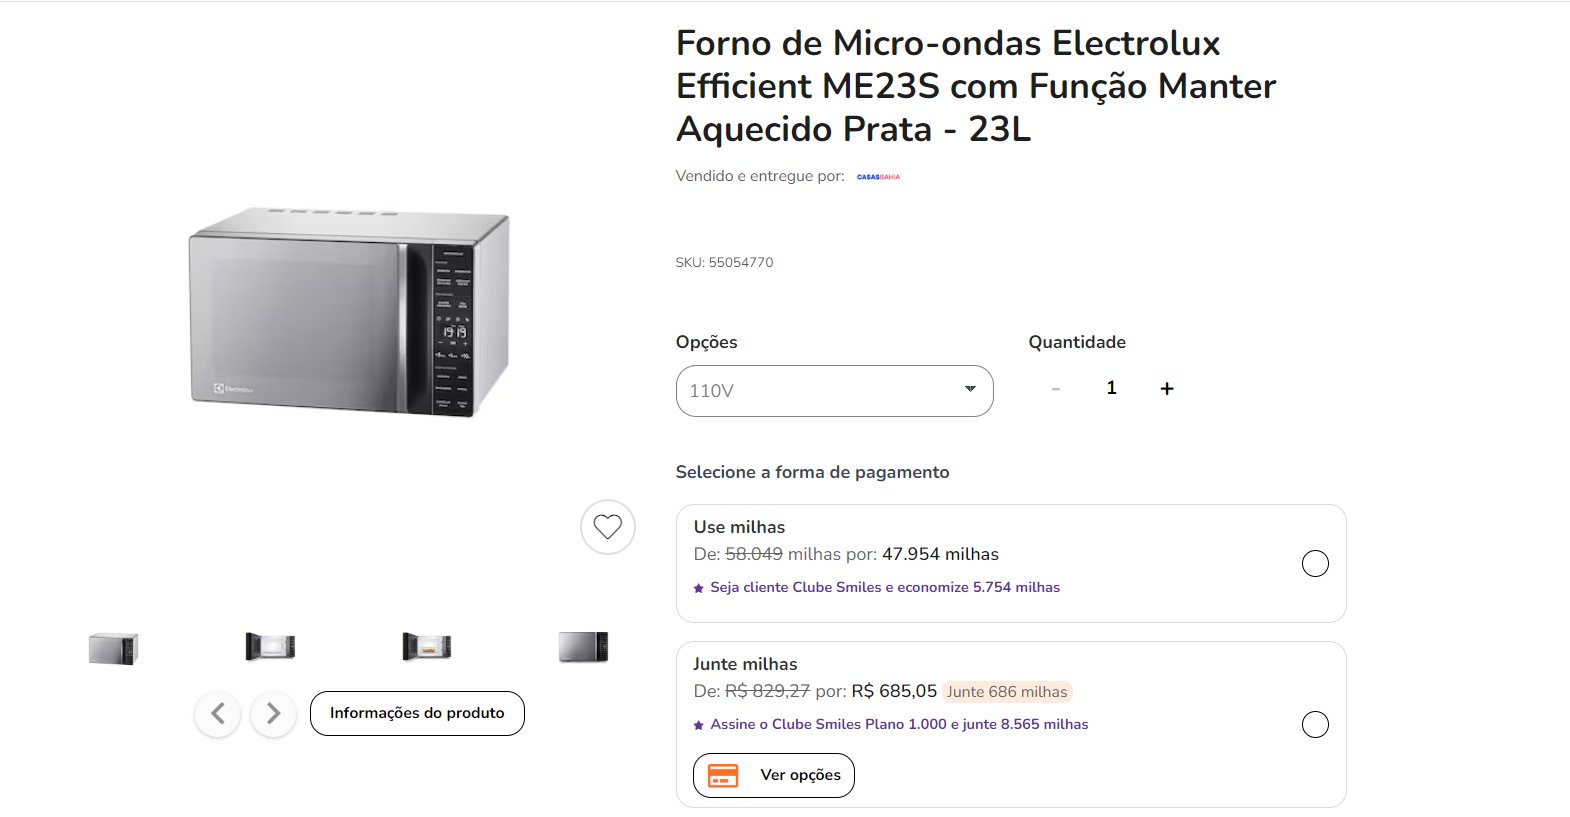Click the Ver opções button
This screenshot has width=1570, height=817.
(774, 776)
